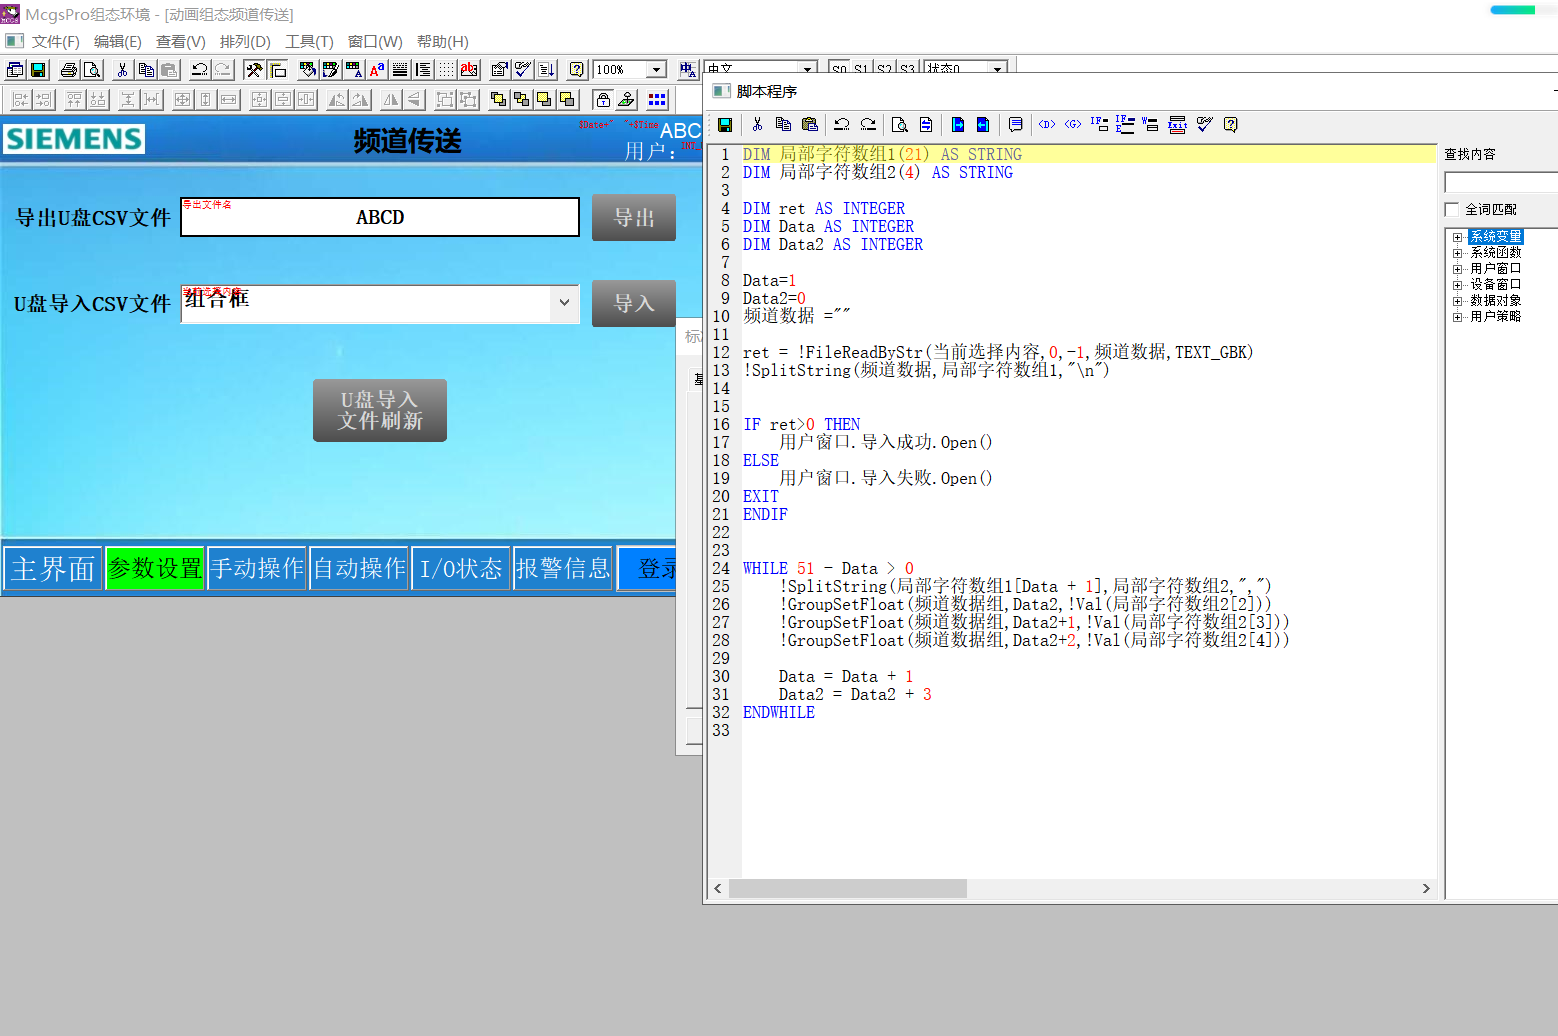
Task: Click the help question icon in script toolbar
Action: pyautogui.click(x=1231, y=125)
